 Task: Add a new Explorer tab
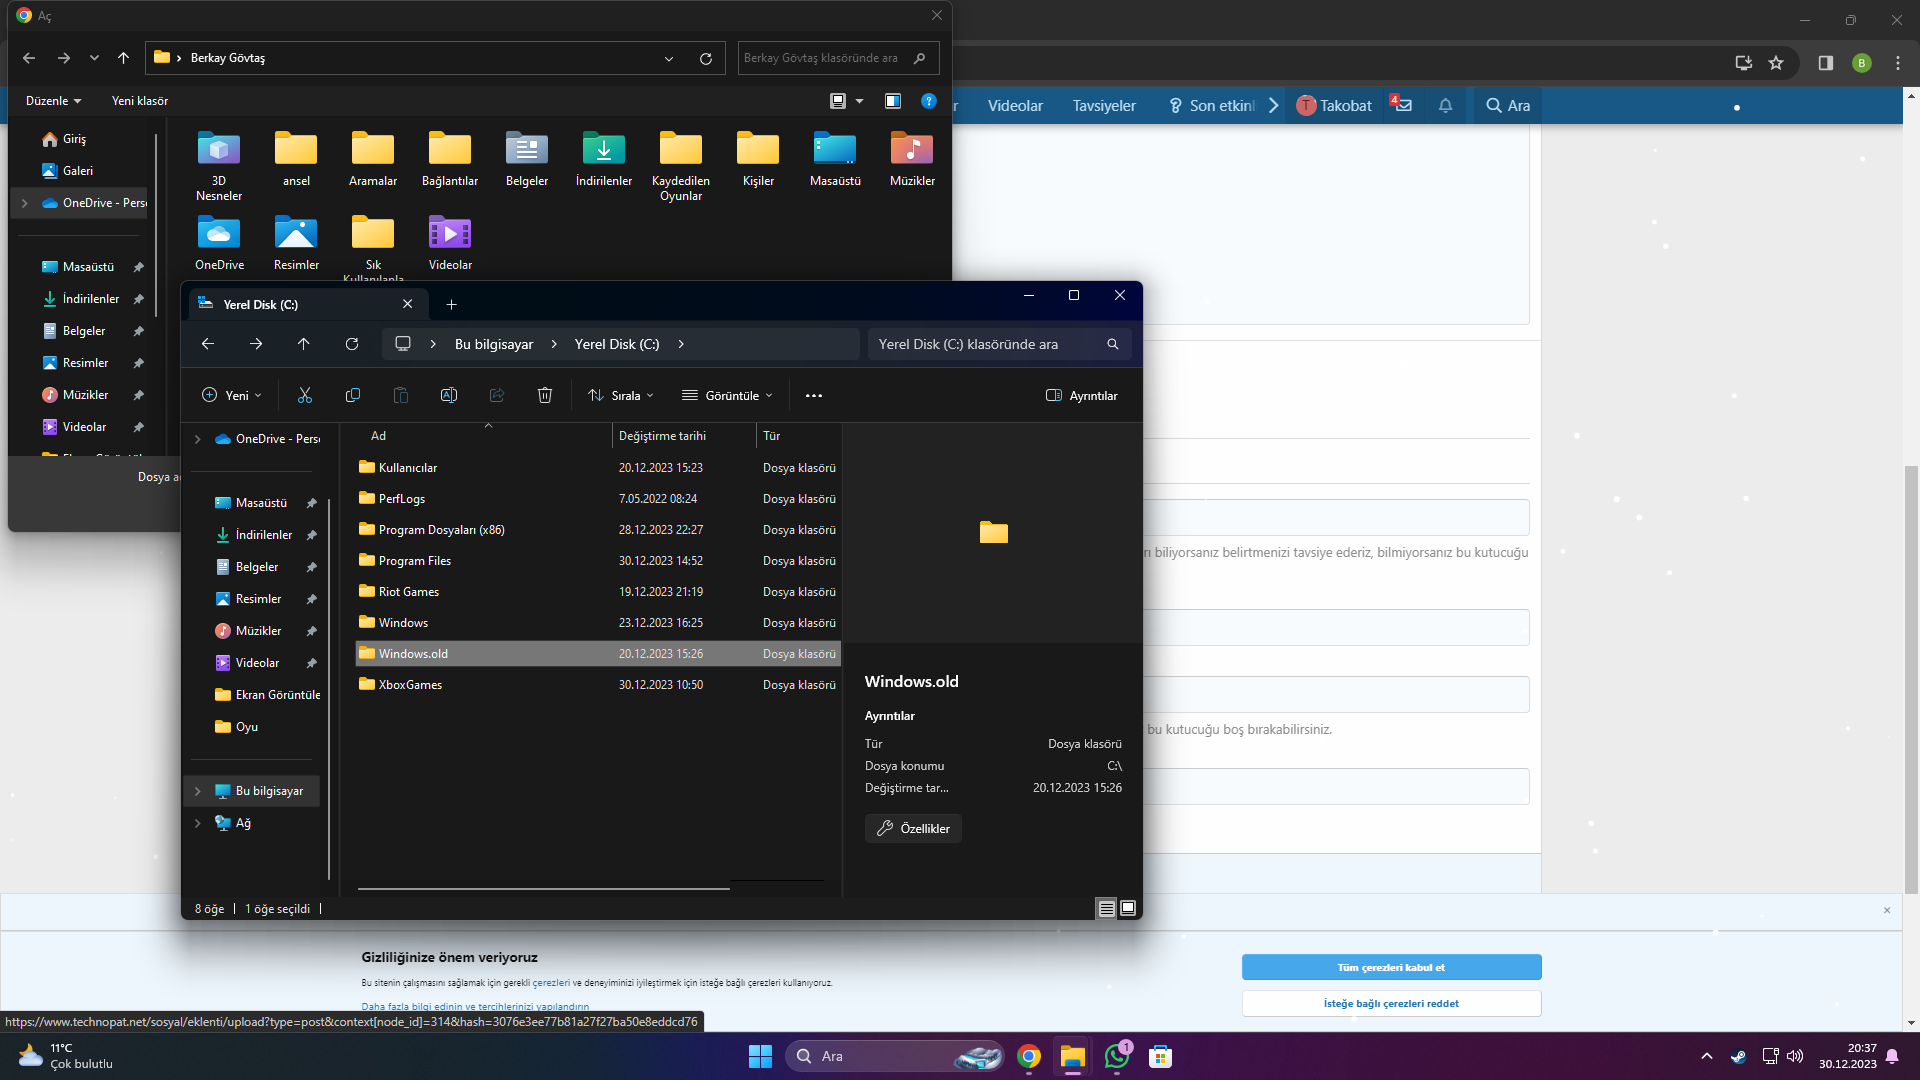(x=451, y=304)
